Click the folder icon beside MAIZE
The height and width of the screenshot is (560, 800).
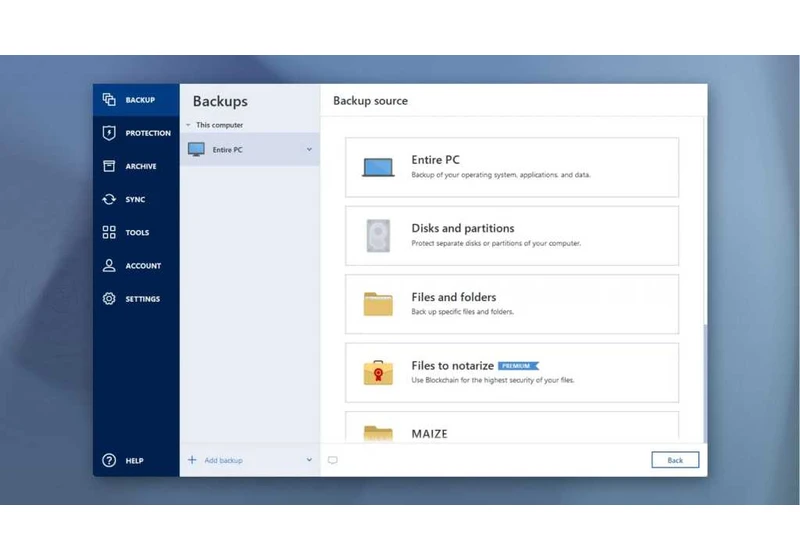(378, 433)
